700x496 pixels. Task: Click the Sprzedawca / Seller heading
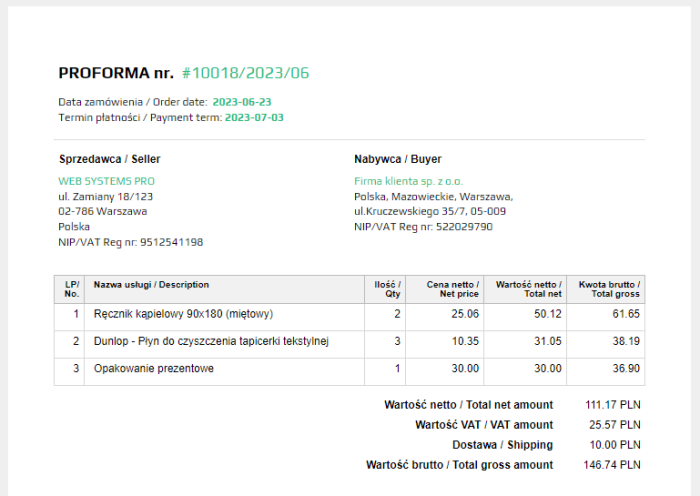[x=109, y=159]
